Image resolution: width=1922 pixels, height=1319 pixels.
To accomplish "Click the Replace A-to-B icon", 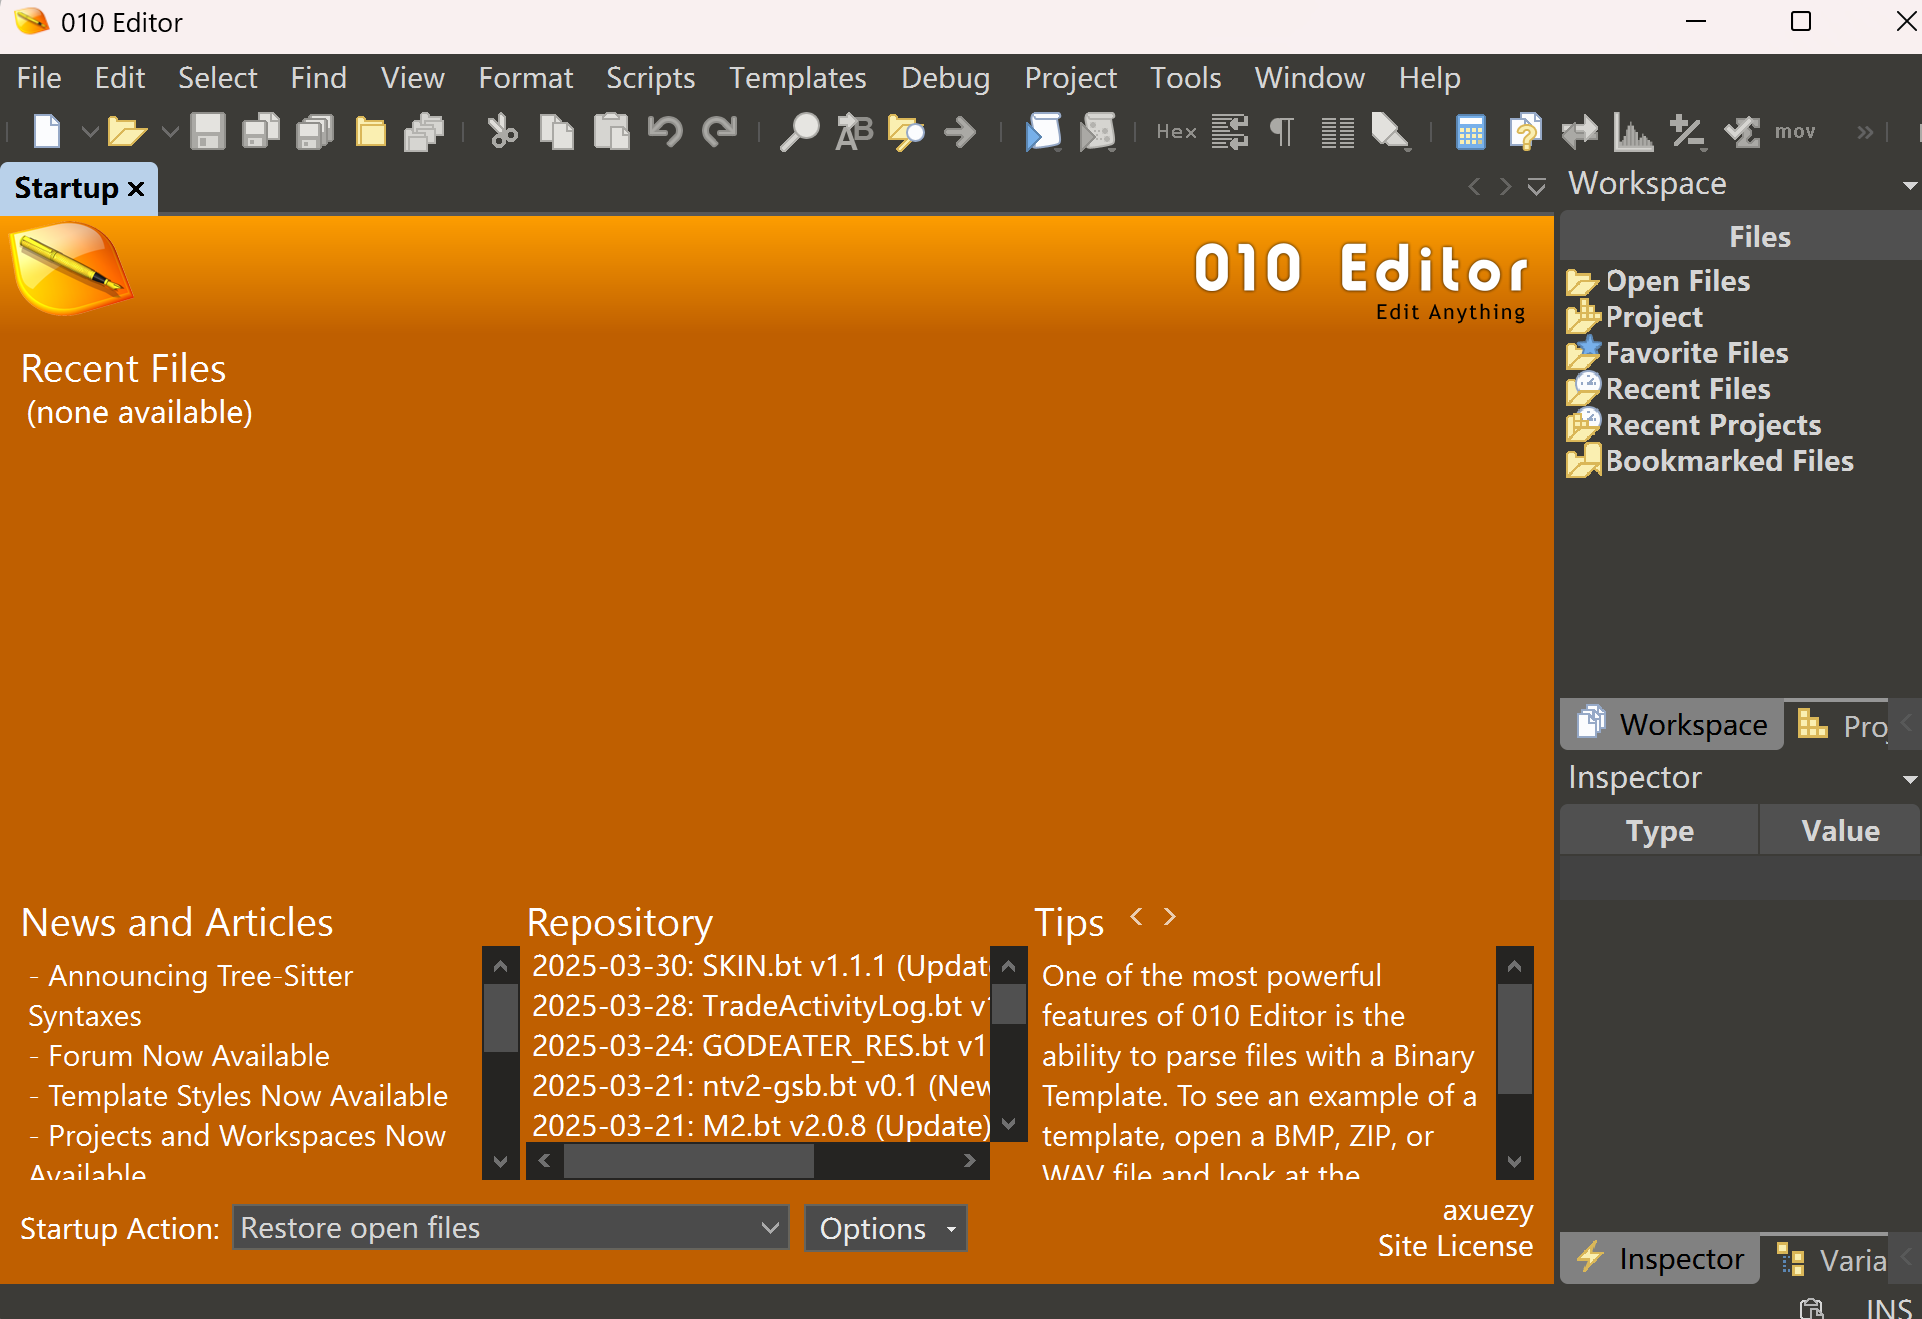I will [853, 131].
